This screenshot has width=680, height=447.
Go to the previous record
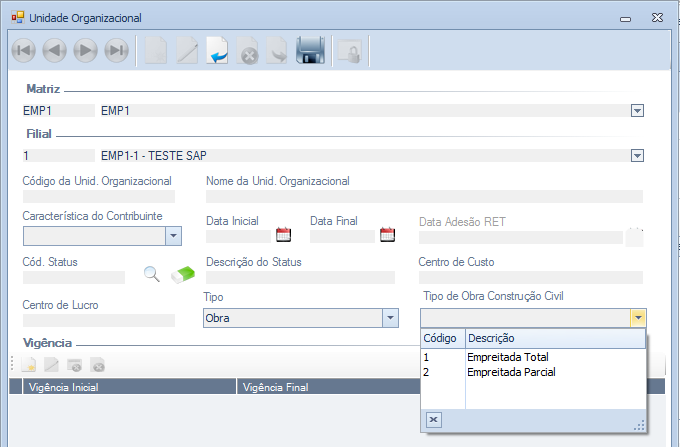(55, 51)
